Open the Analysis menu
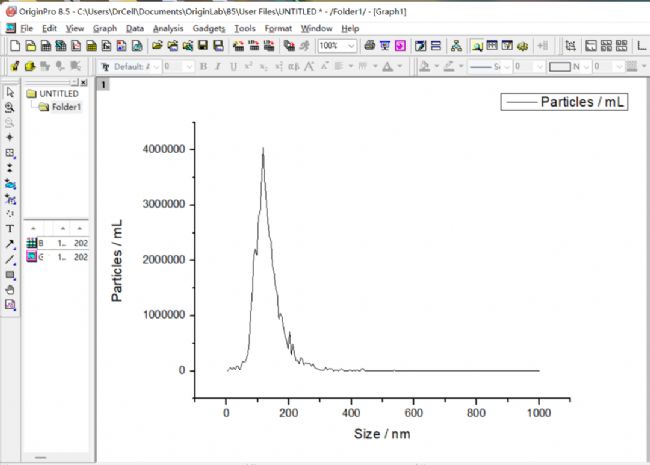650x465 pixels. tap(167, 29)
